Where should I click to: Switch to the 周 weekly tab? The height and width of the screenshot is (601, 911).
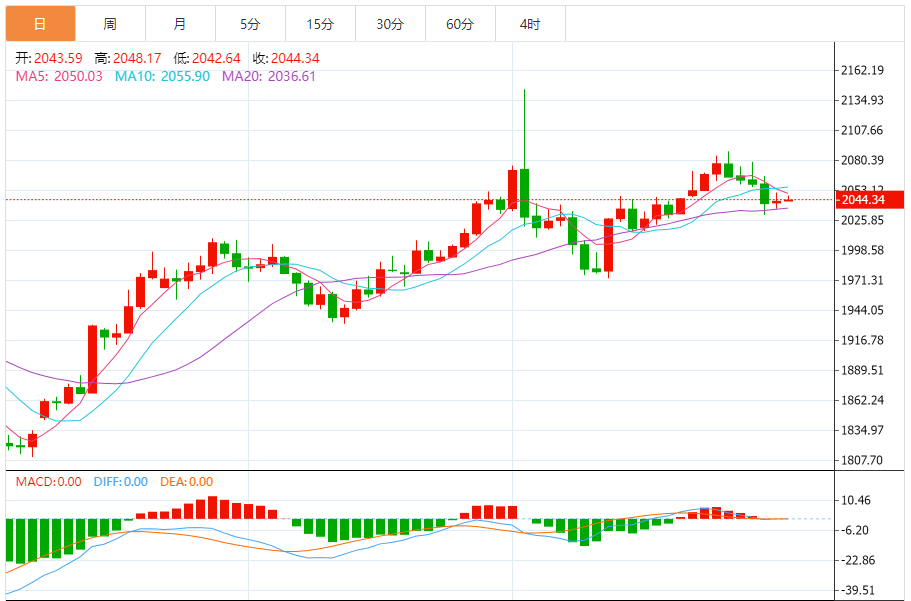[x=110, y=24]
